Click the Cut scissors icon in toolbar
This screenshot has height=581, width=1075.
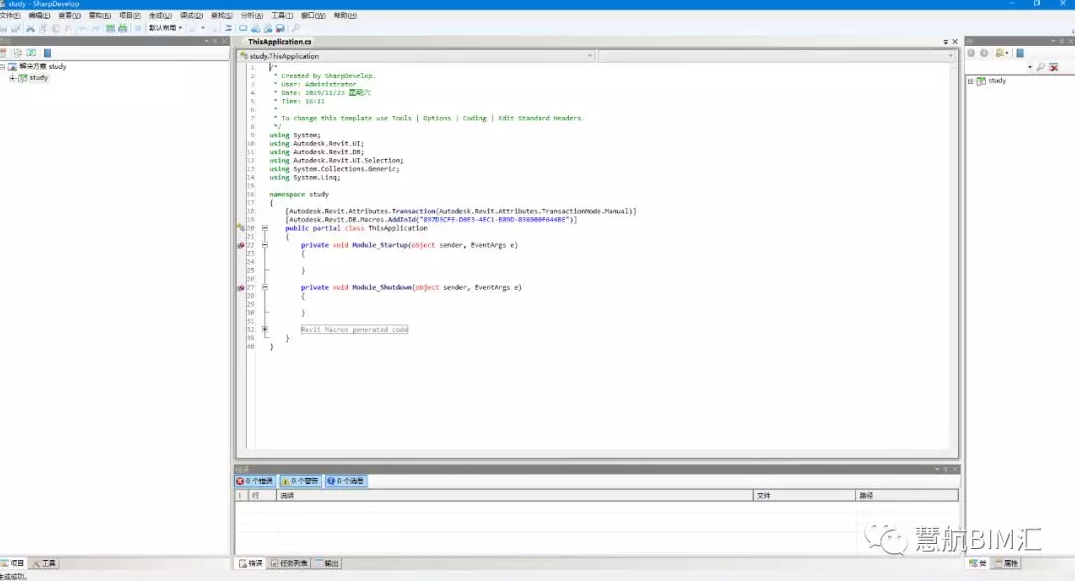[31, 28]
